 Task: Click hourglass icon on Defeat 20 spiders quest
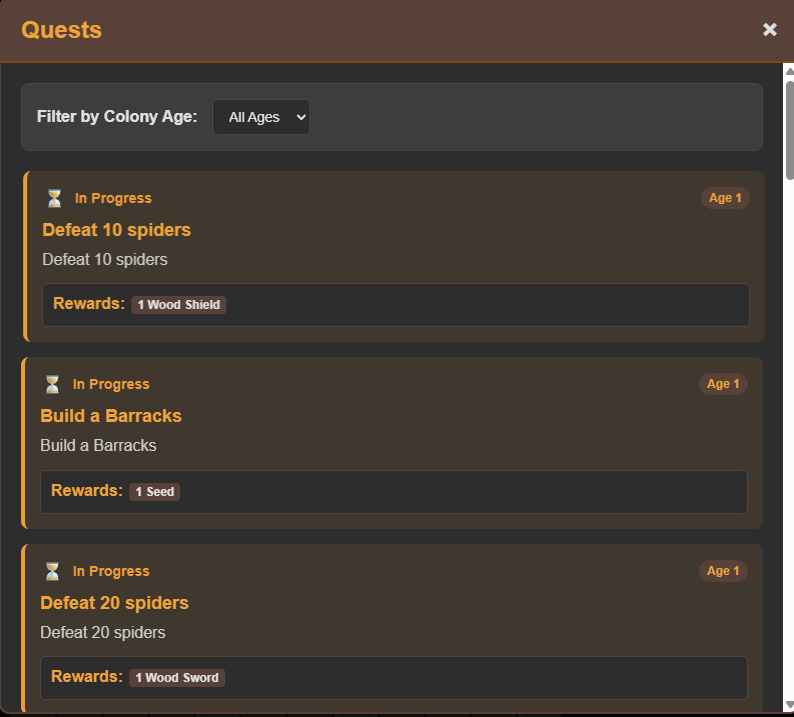coord(52,571)
